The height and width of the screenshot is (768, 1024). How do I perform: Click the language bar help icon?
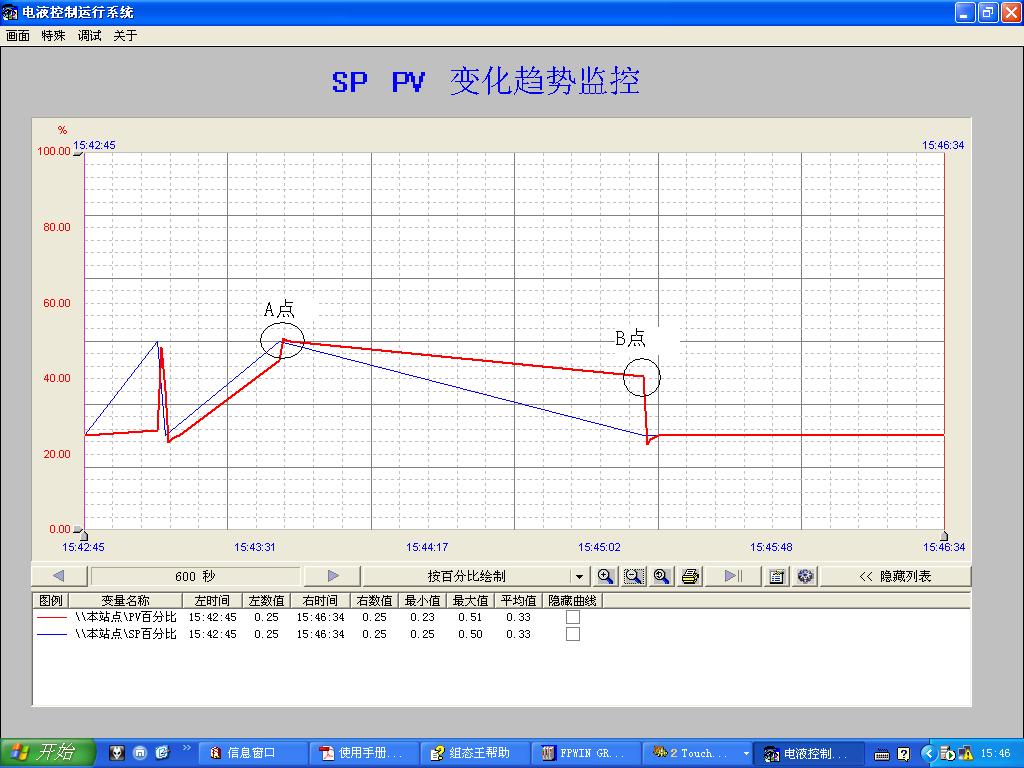point(903,754)
